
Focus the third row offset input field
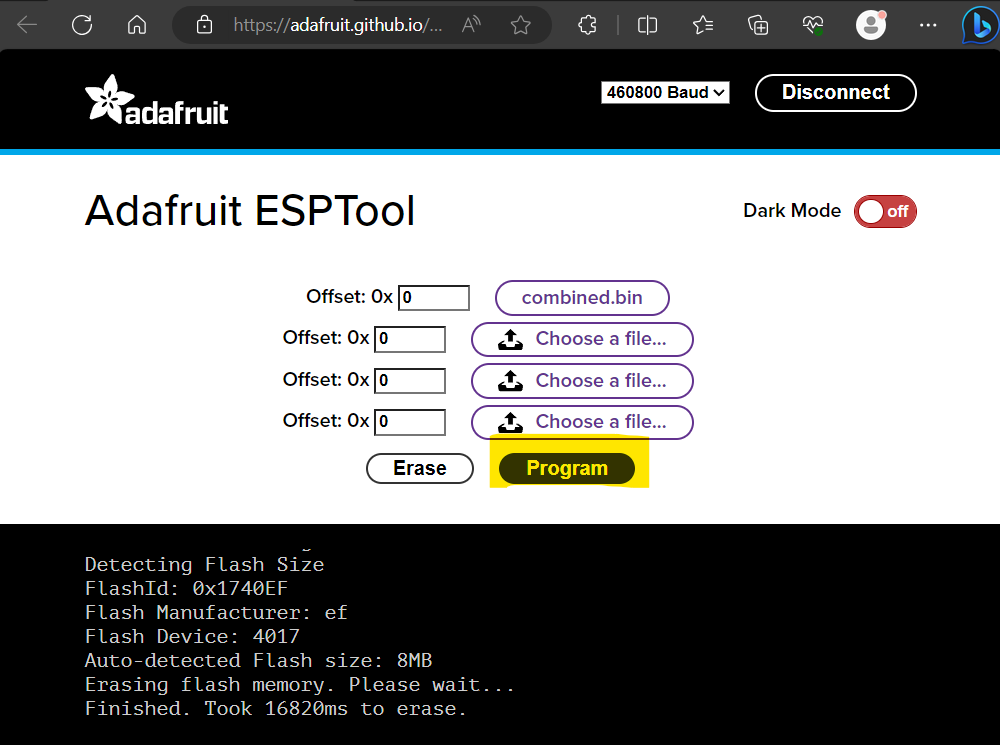pos(409,381)
